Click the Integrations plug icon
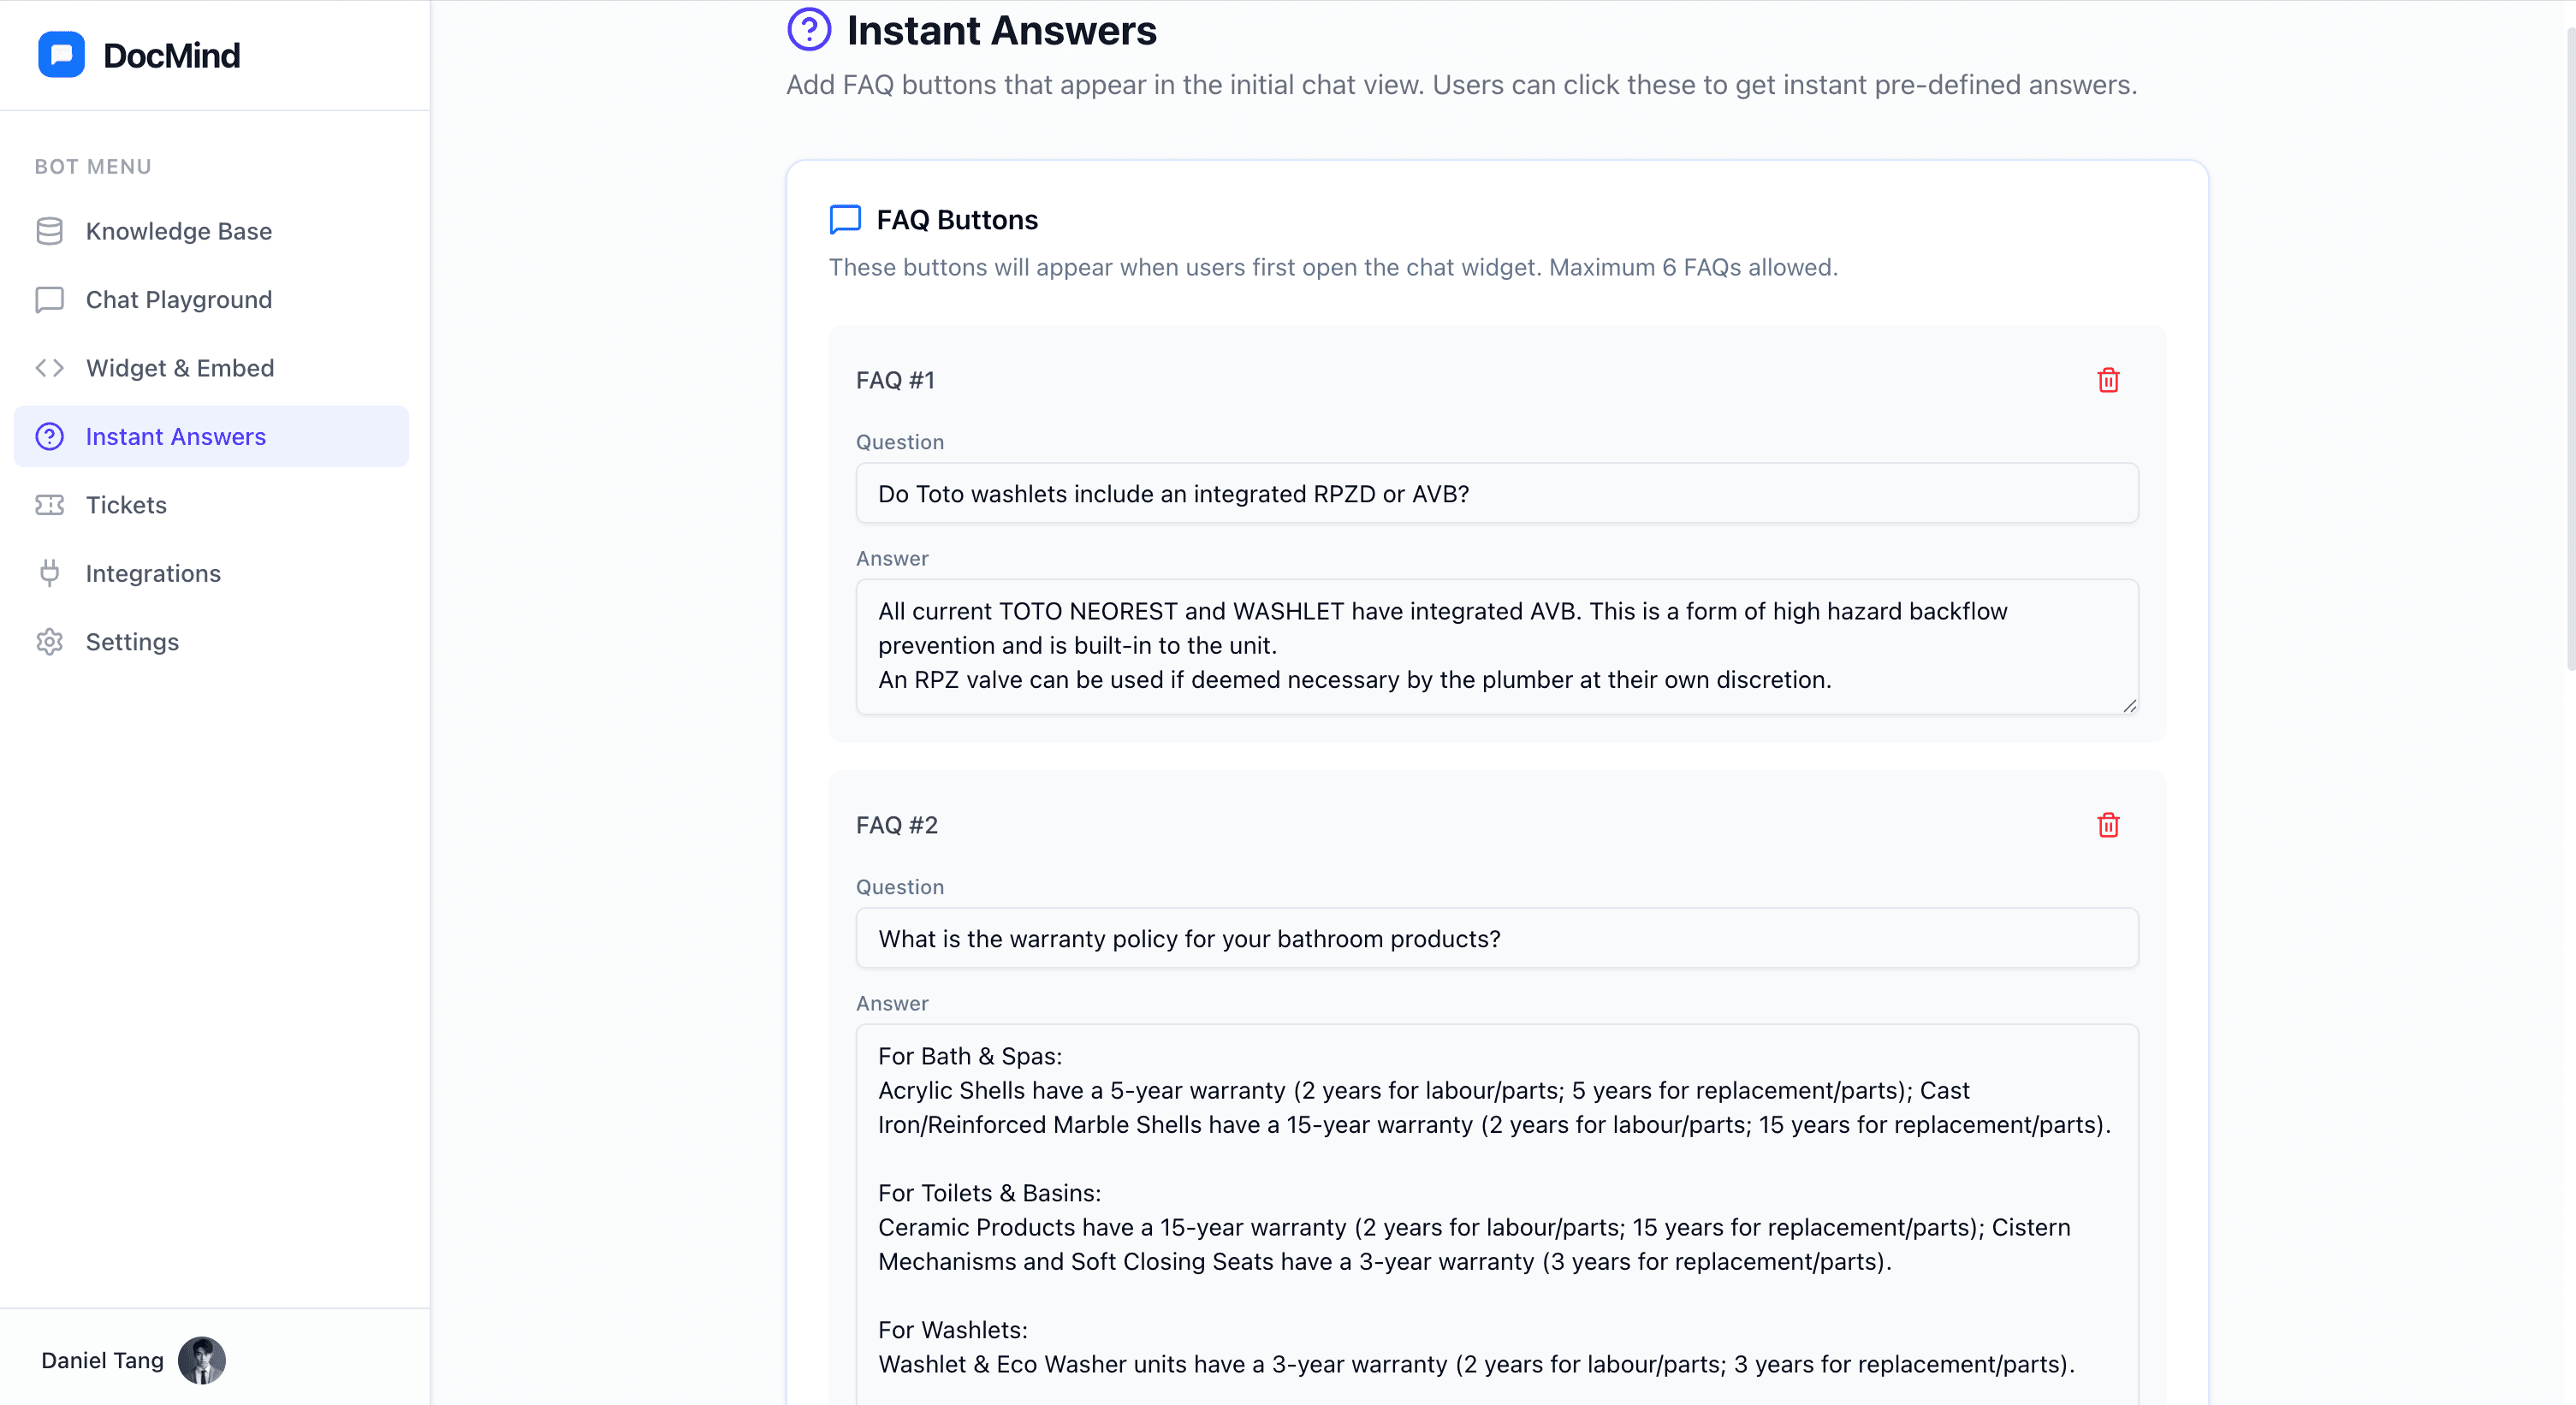The width and height of the screenshot is (2576, 1405). [x=50, y=573]
